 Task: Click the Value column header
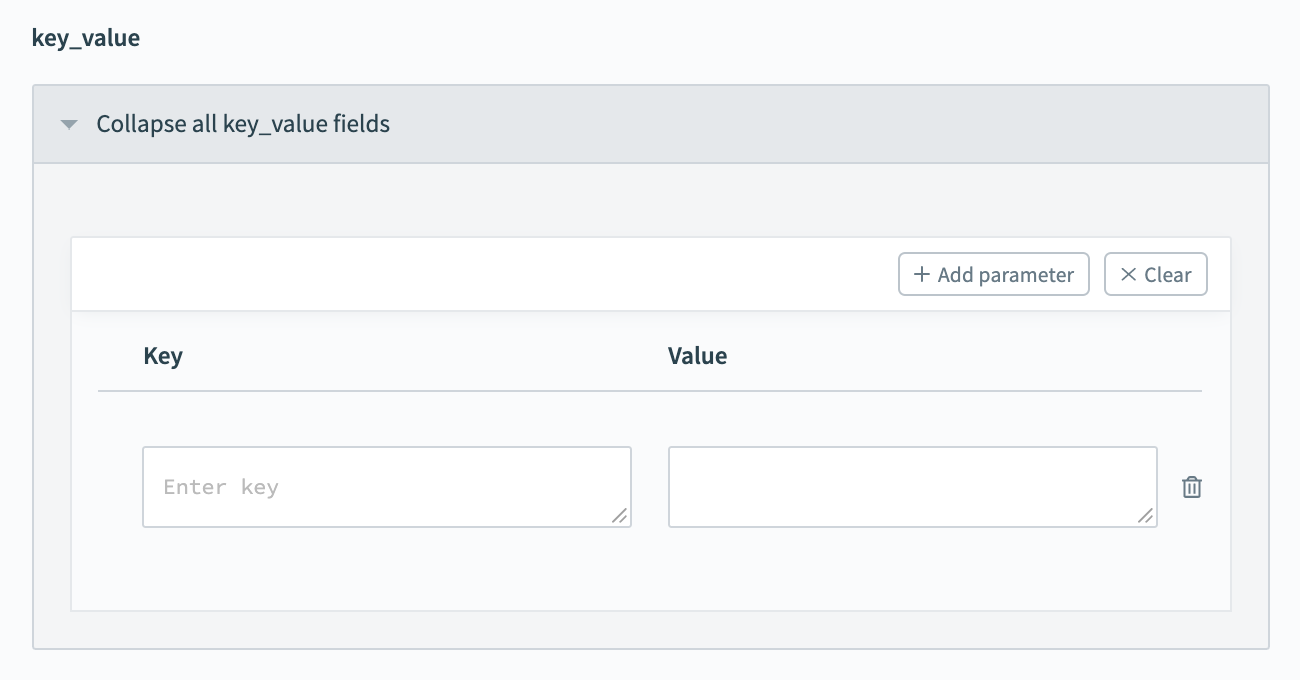tap(697, 355)
